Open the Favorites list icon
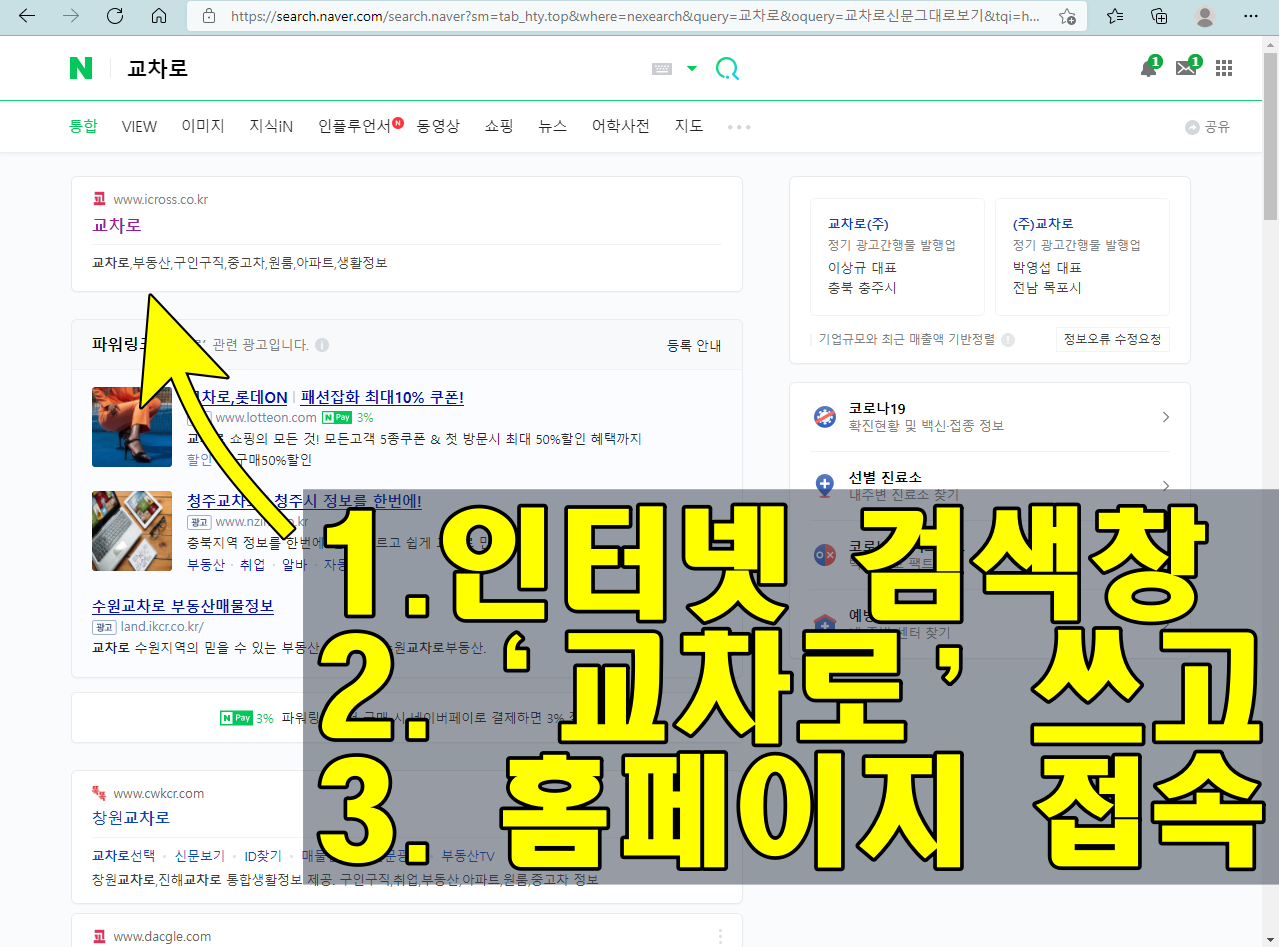The height and width of the screenshot is (947, 1279). click(x=1116, y=16)
